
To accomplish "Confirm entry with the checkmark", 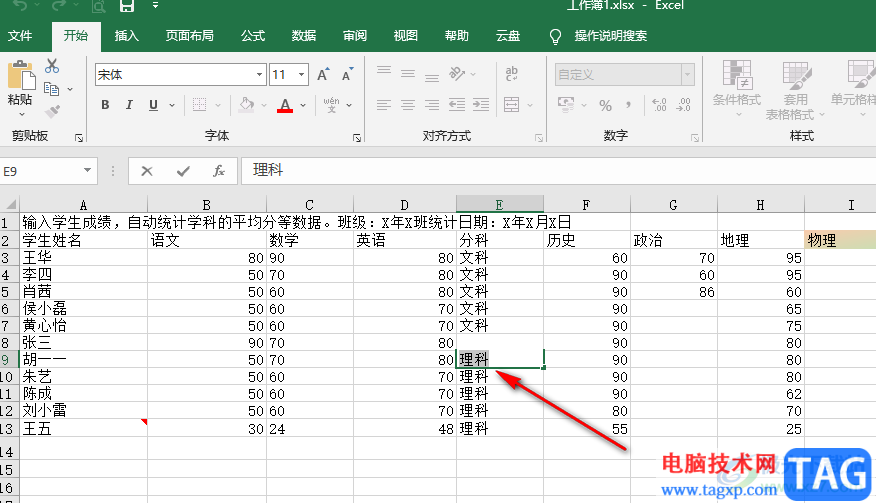I will pyautogui.click(x=183, y=171).
